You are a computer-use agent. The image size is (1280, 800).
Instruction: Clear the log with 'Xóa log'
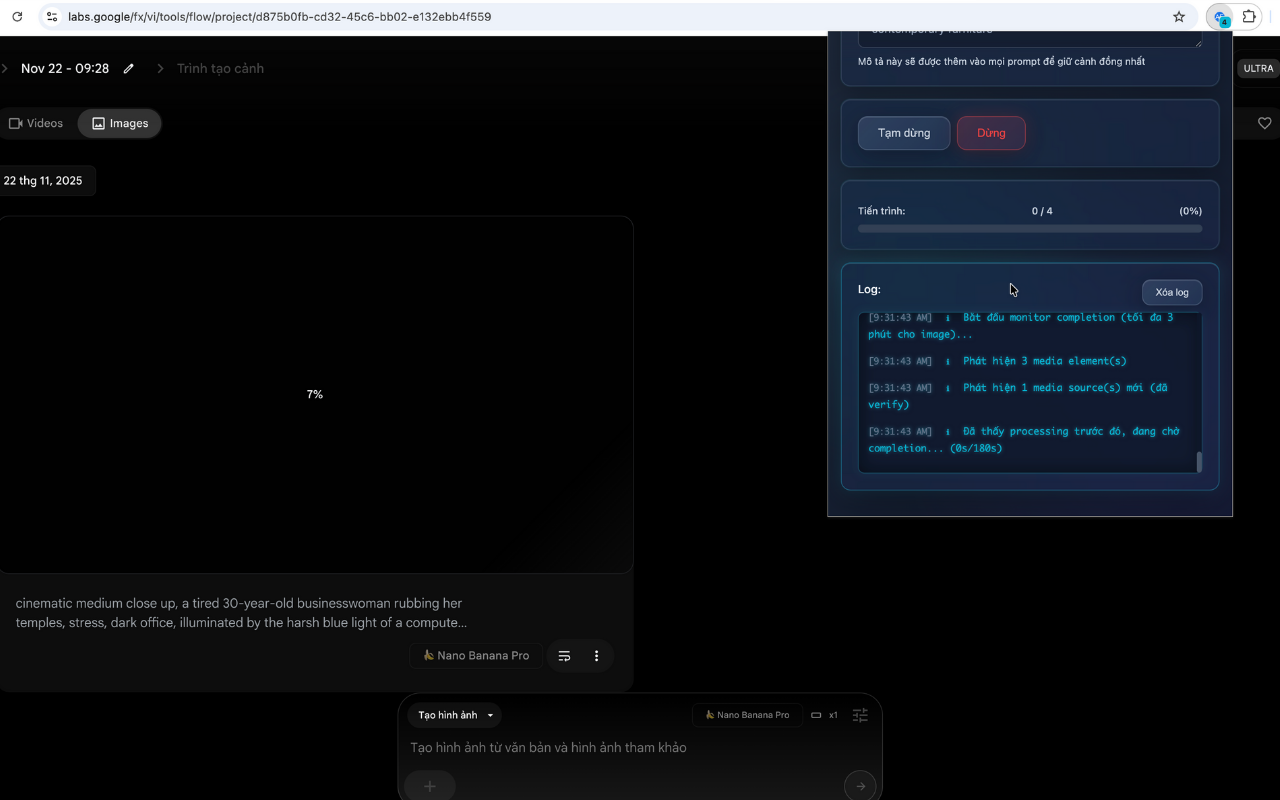(x=1172, y=292)
